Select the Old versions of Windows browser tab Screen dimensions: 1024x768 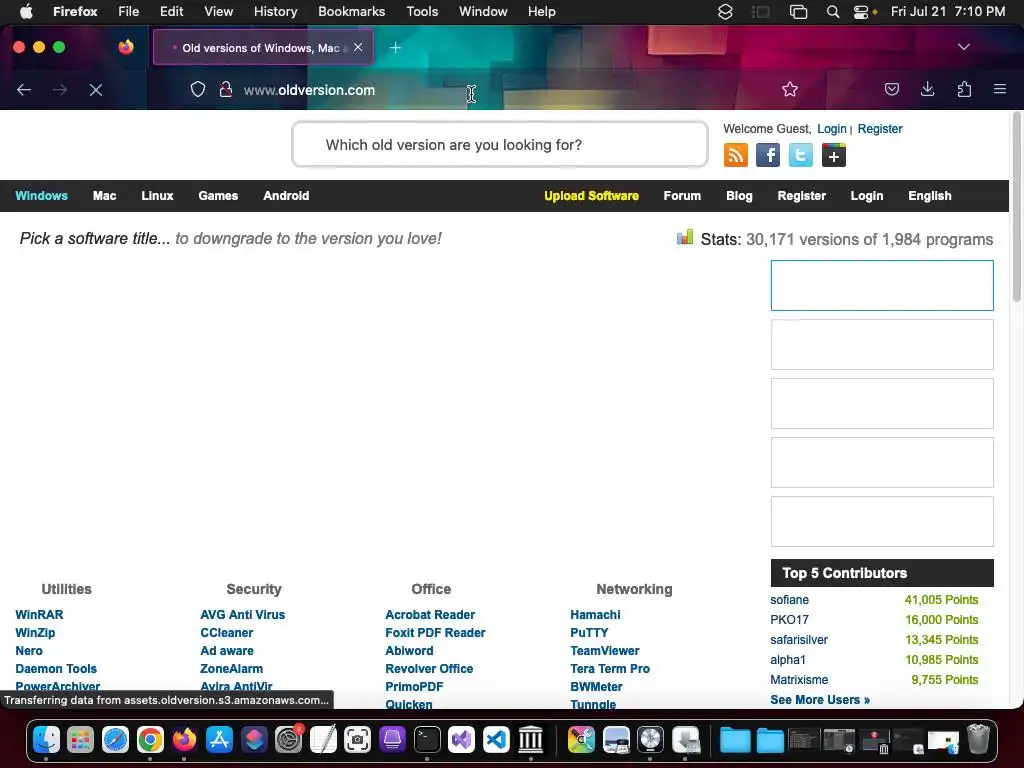click(x=263, y=48)
